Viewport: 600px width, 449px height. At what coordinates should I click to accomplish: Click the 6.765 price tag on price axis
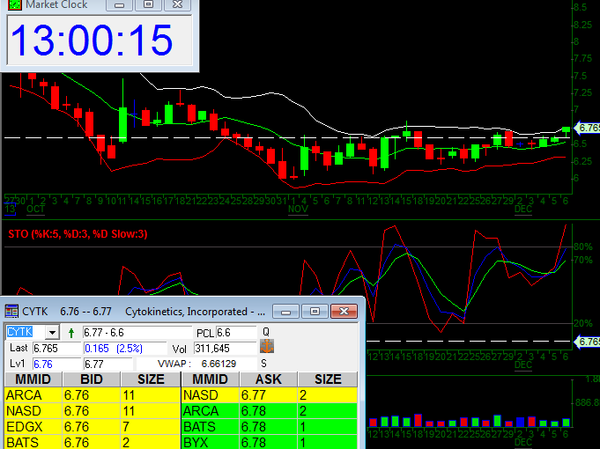(x=587, y=129)
